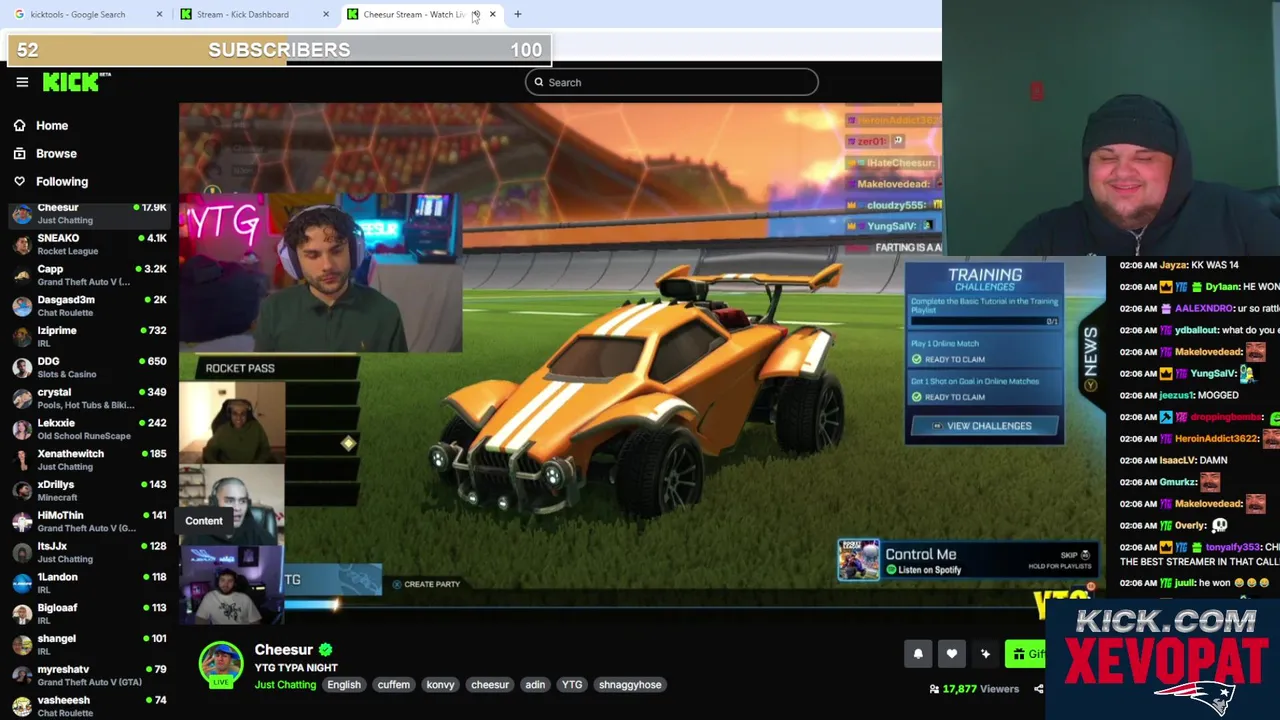Click the shnaggyhose tag
This screenshot has width=1280, height=720.
630,685
